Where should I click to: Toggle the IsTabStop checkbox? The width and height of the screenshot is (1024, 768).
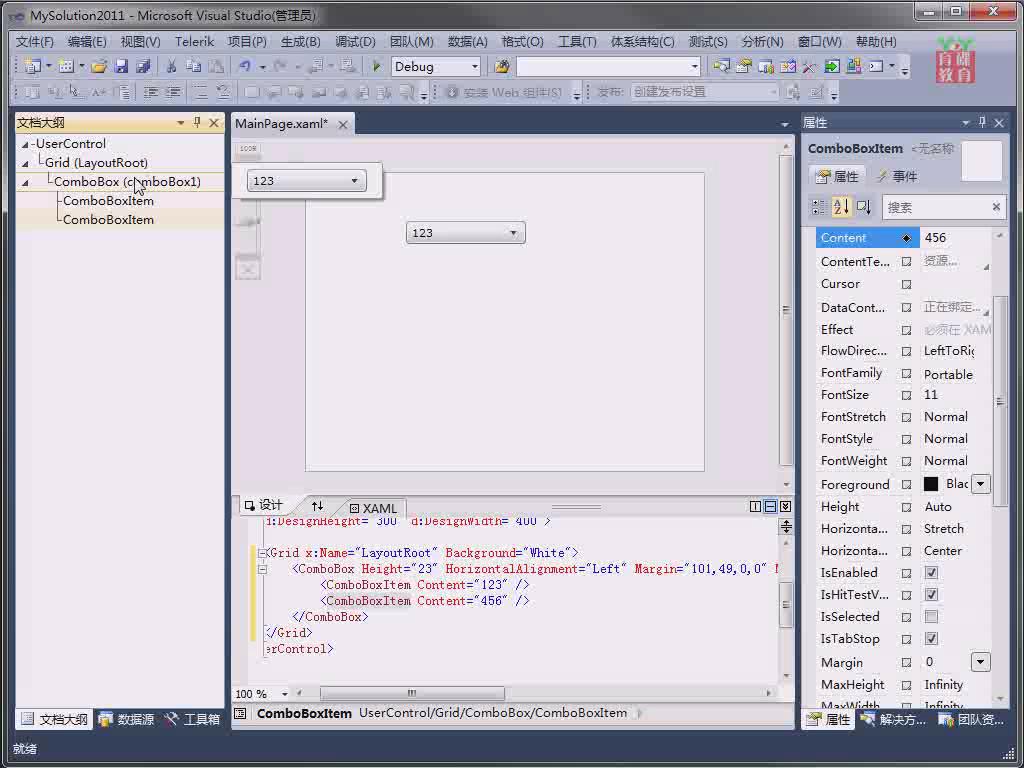(x=931, y=639)
